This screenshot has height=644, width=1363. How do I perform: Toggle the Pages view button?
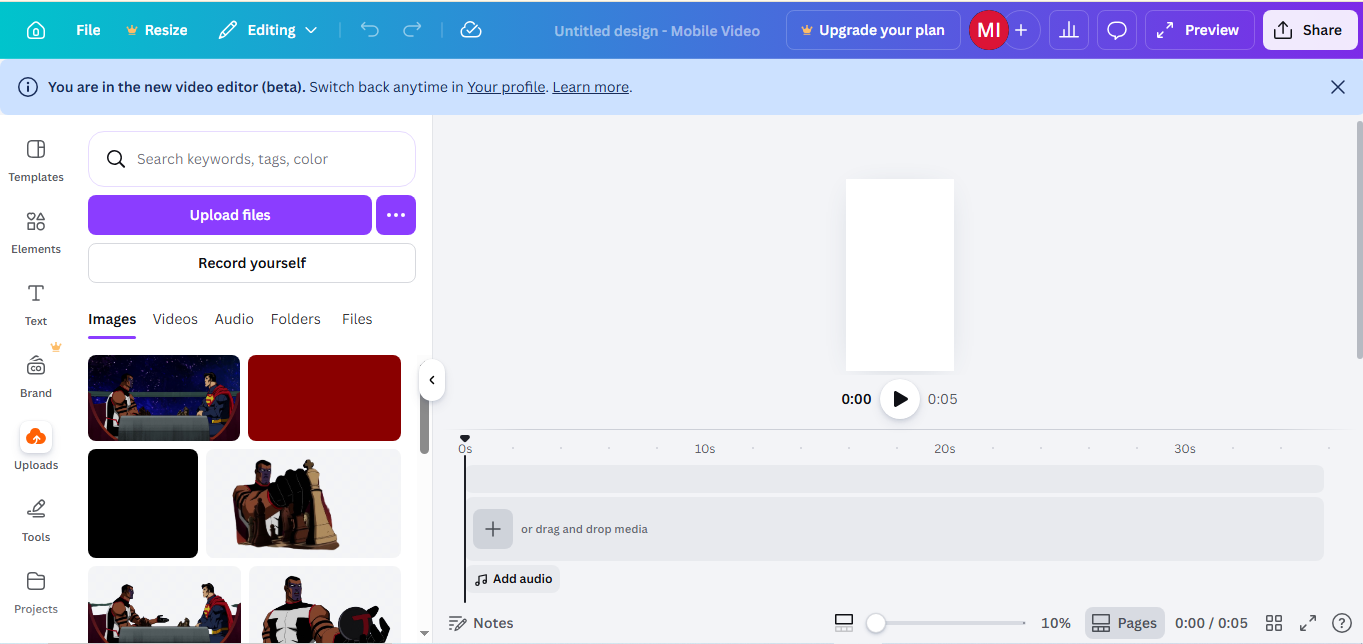1125,623
